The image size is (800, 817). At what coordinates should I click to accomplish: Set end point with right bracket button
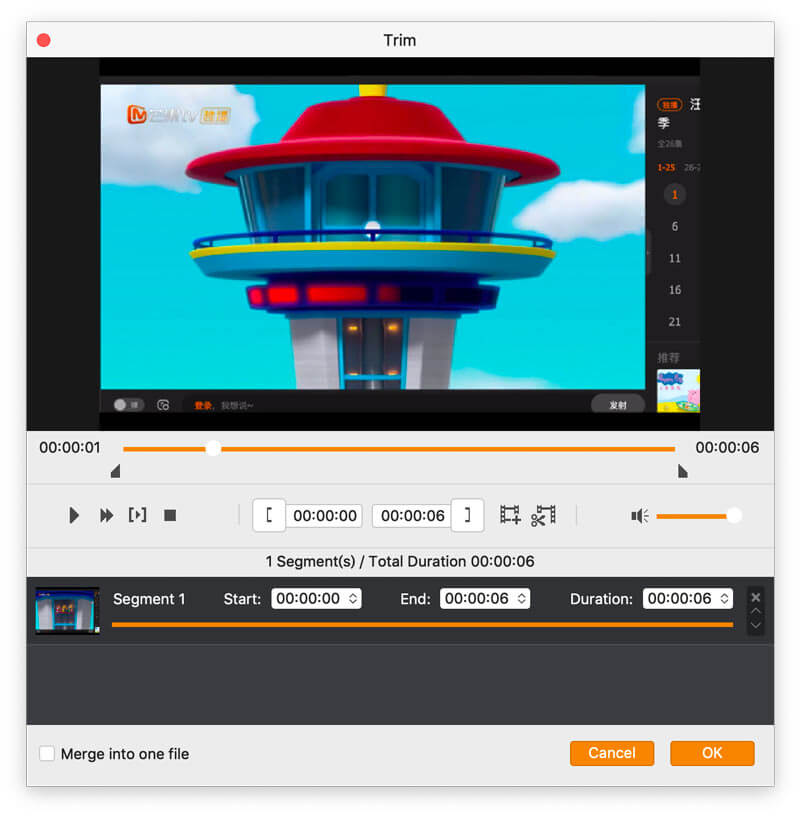point(468,515)
